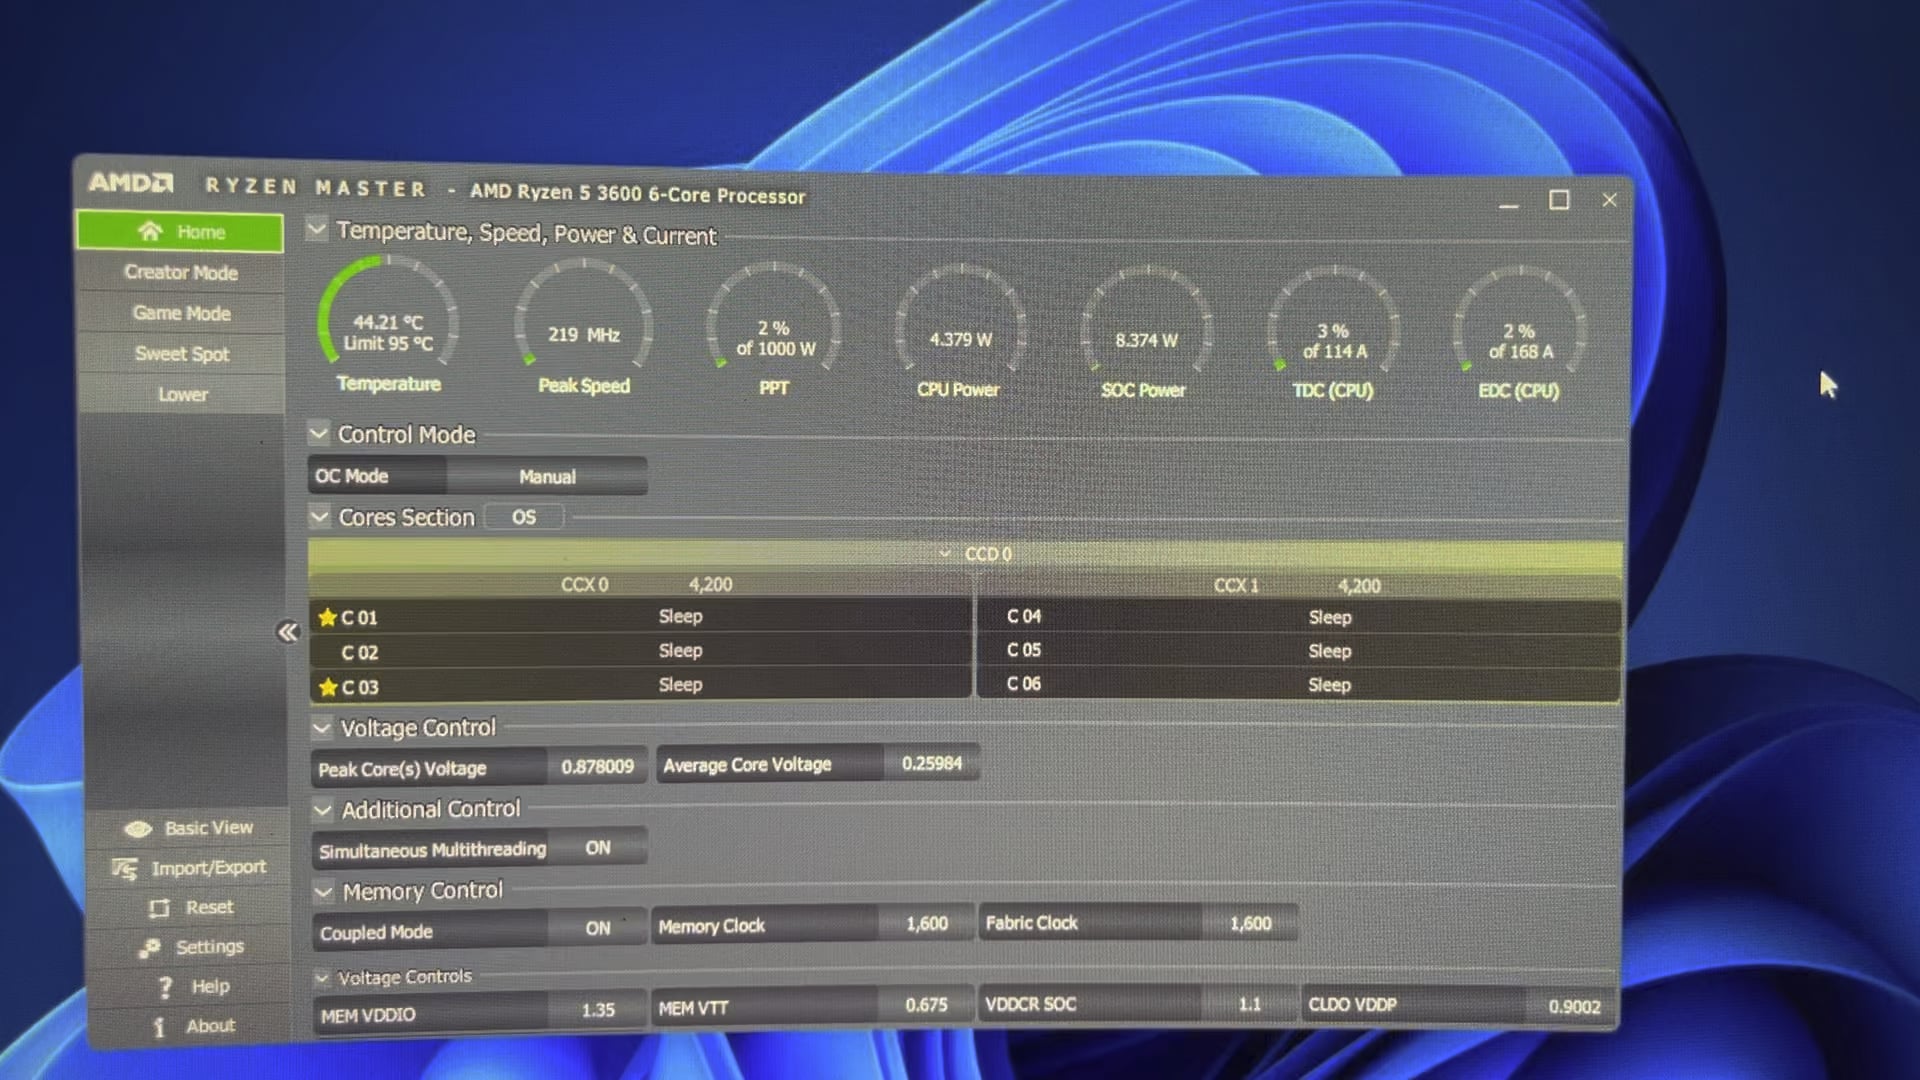Click the PPT gauge dial
Image resolution: width=1920 pixels, height=1080 pixels.
(774, 318)
